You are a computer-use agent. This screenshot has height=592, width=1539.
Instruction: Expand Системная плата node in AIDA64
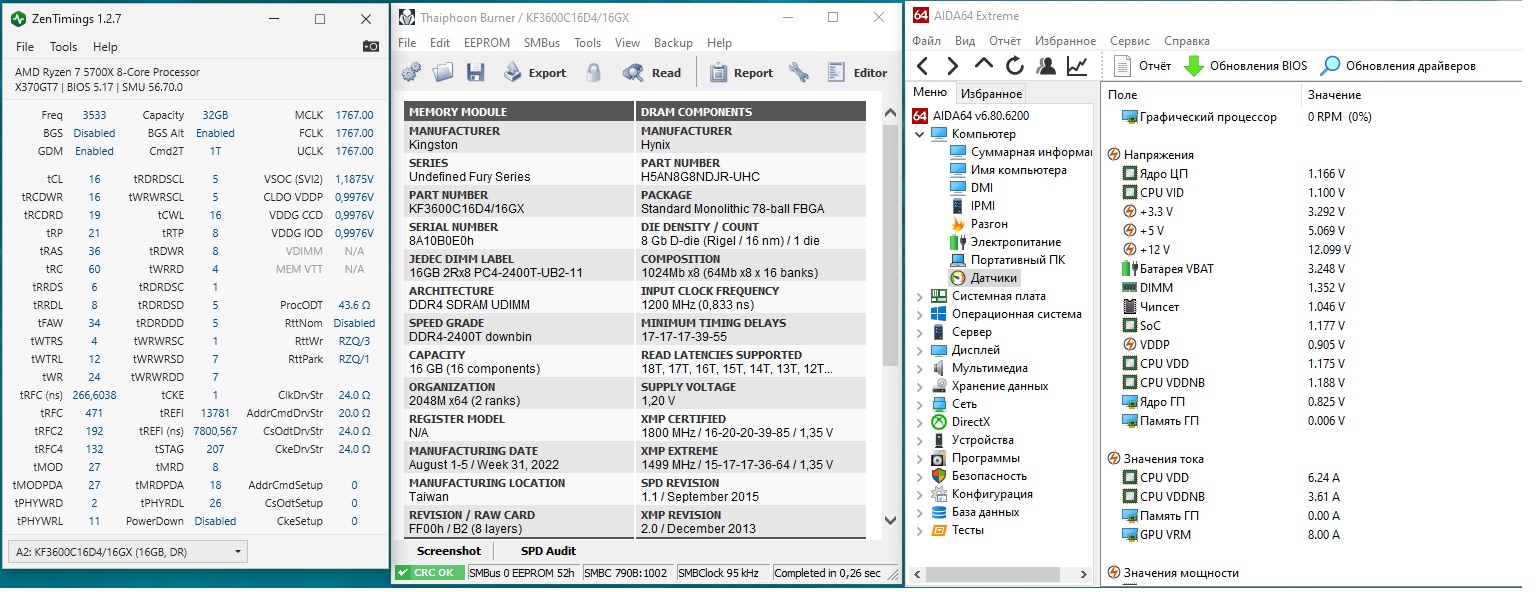[919, 296]
